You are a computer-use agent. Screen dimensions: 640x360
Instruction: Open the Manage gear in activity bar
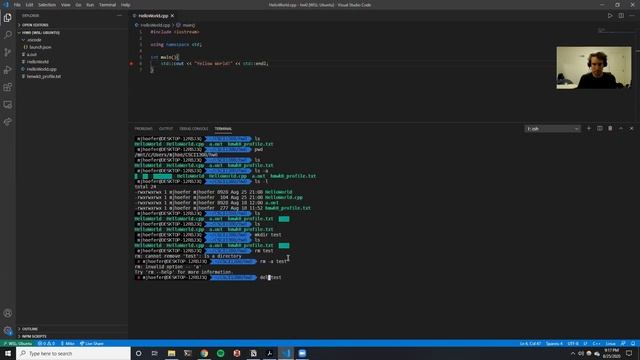click(8, 330)
